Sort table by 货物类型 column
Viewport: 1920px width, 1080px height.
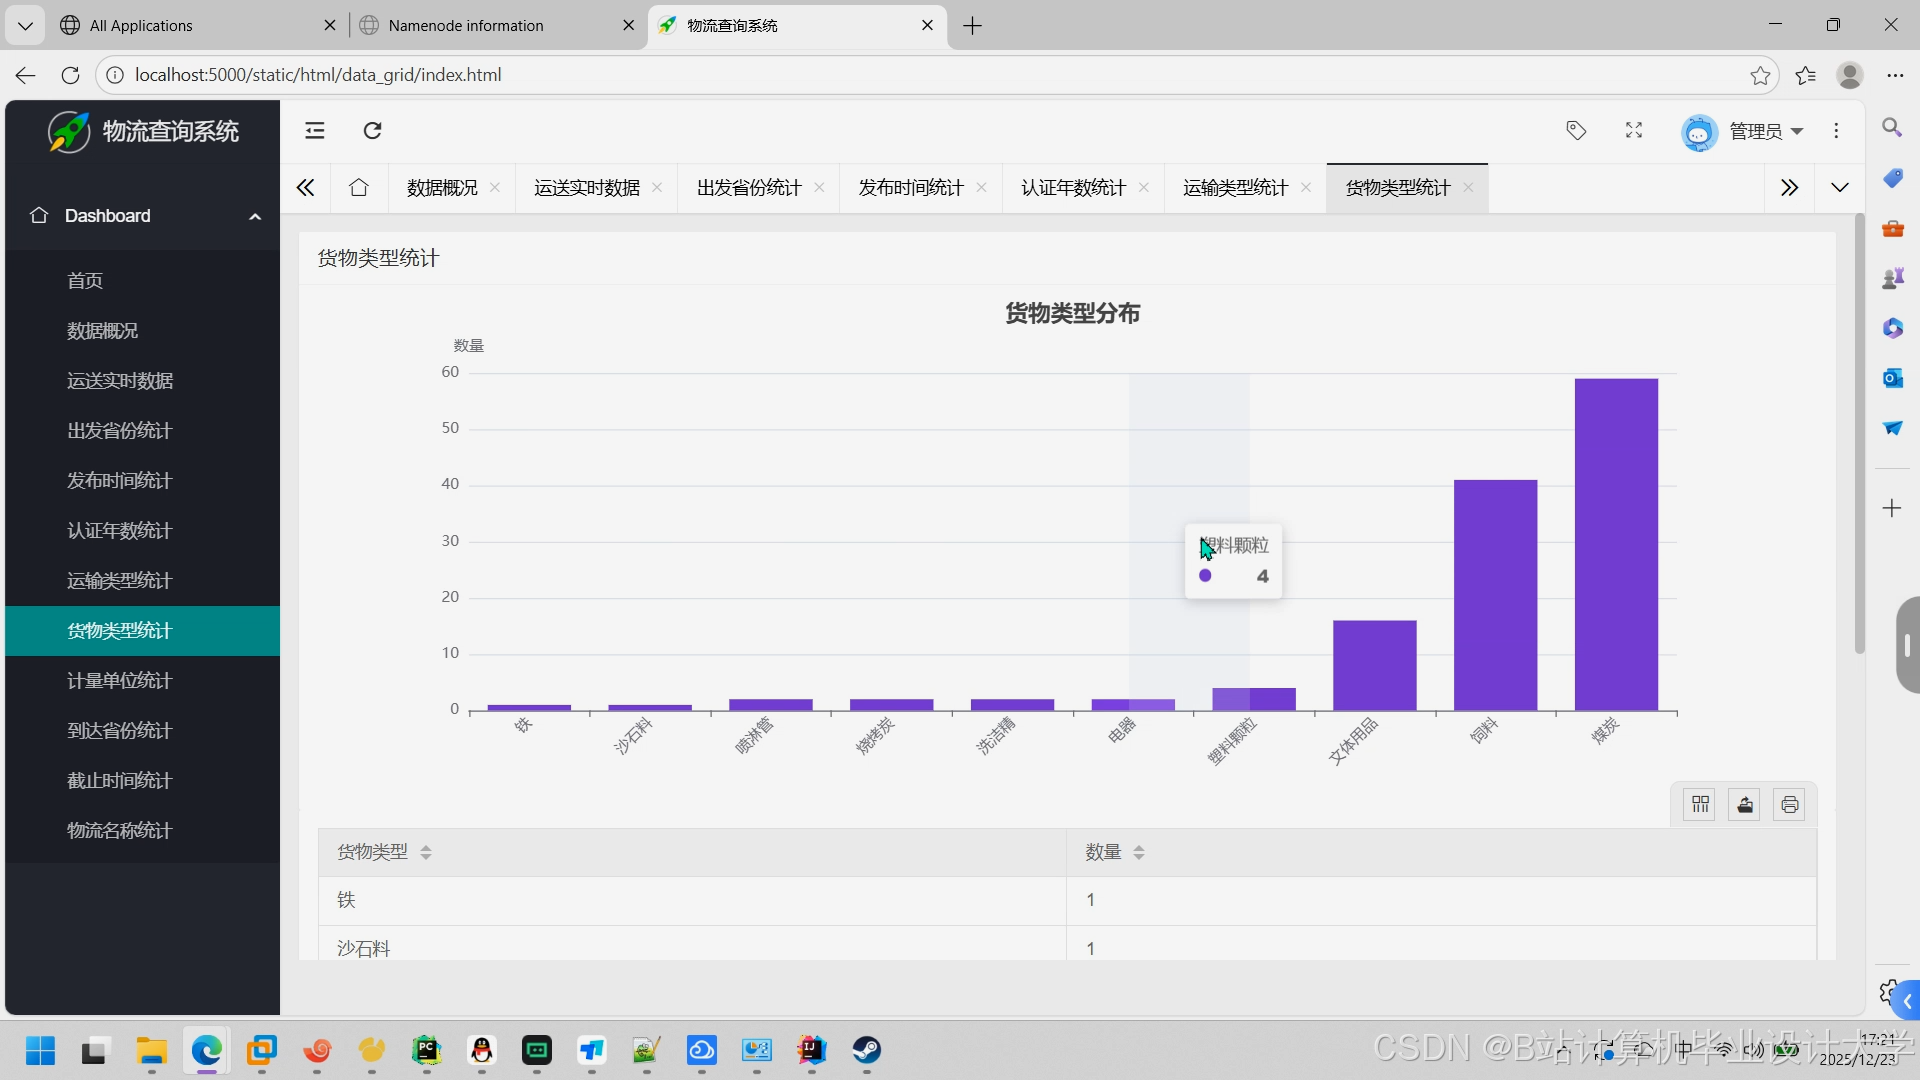pos(426,853)
